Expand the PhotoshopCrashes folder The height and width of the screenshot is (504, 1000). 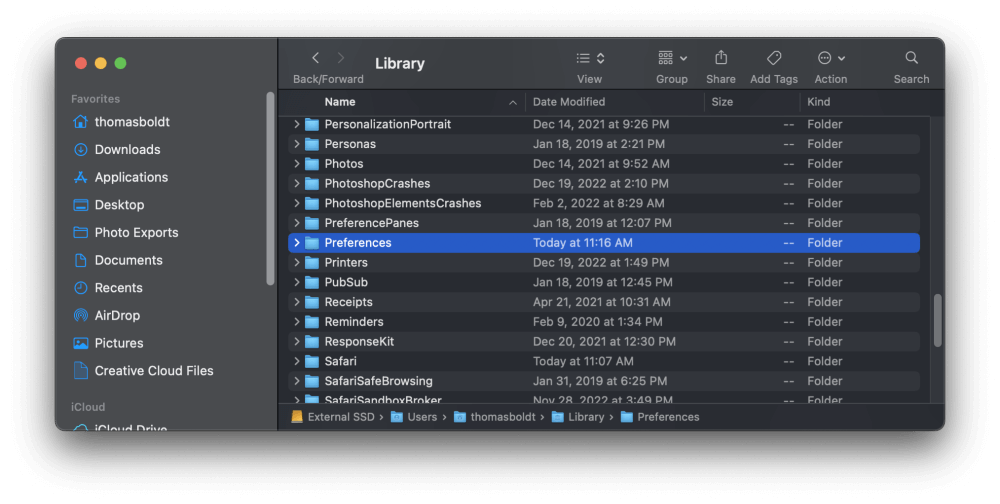click(297, 184)
